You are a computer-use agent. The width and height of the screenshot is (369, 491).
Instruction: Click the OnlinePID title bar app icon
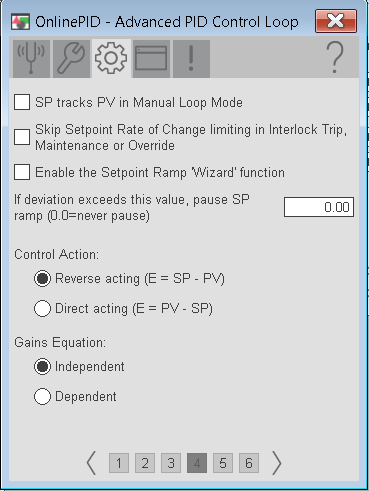pos(20,22)
